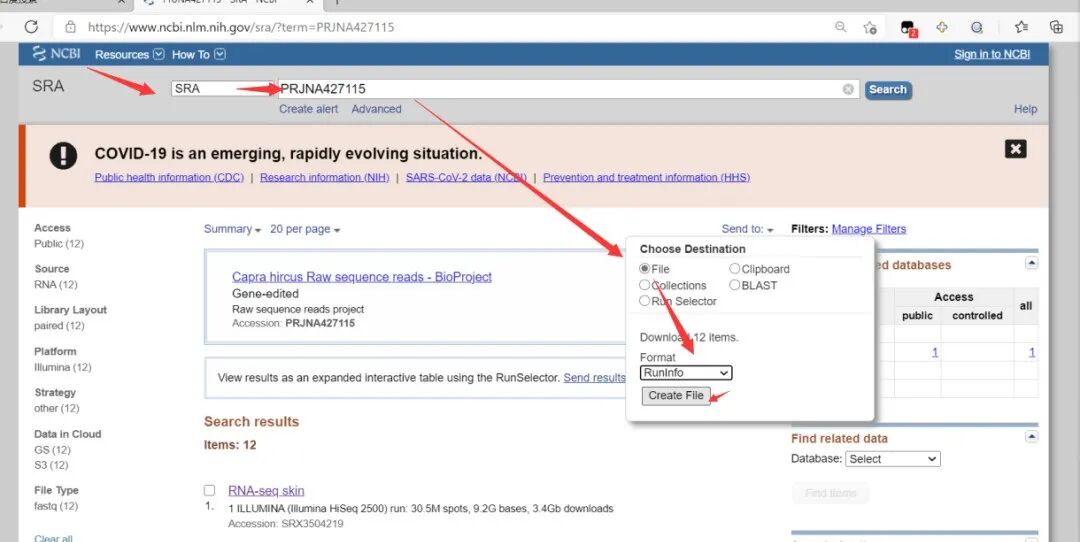1080x542 pixels.
Task: Filter by RNA (12) source
Action: 56,284
